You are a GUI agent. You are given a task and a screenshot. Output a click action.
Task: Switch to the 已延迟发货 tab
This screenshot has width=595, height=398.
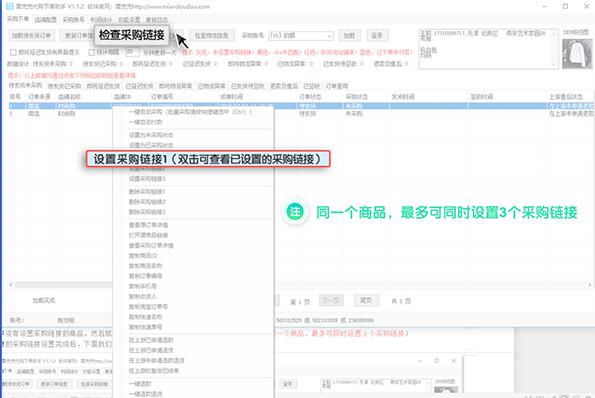139,86
